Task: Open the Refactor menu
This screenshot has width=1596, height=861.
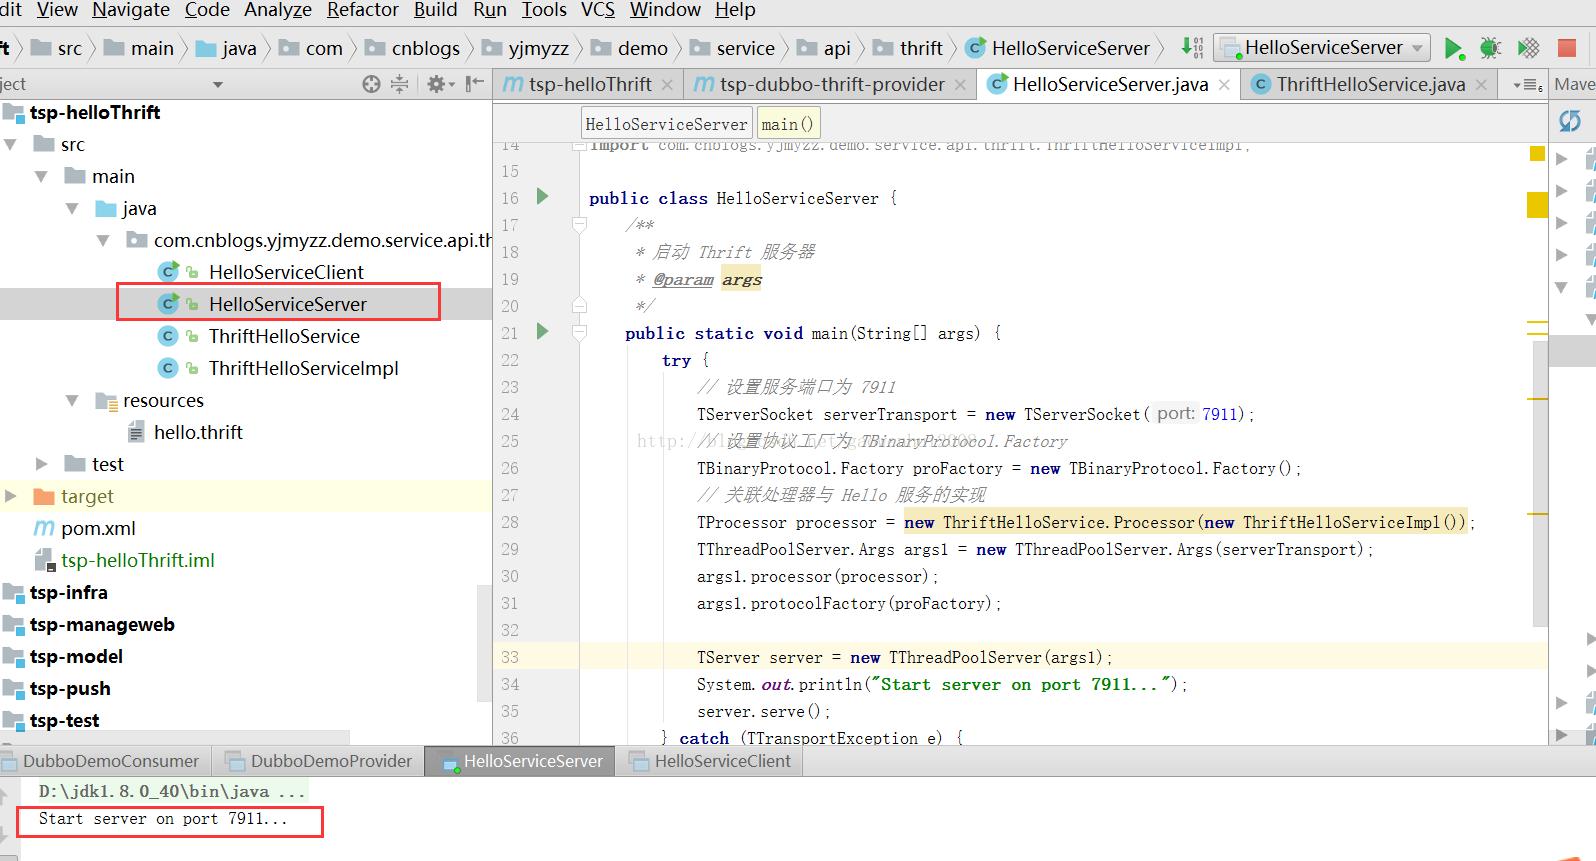Action: click(362, 10)
